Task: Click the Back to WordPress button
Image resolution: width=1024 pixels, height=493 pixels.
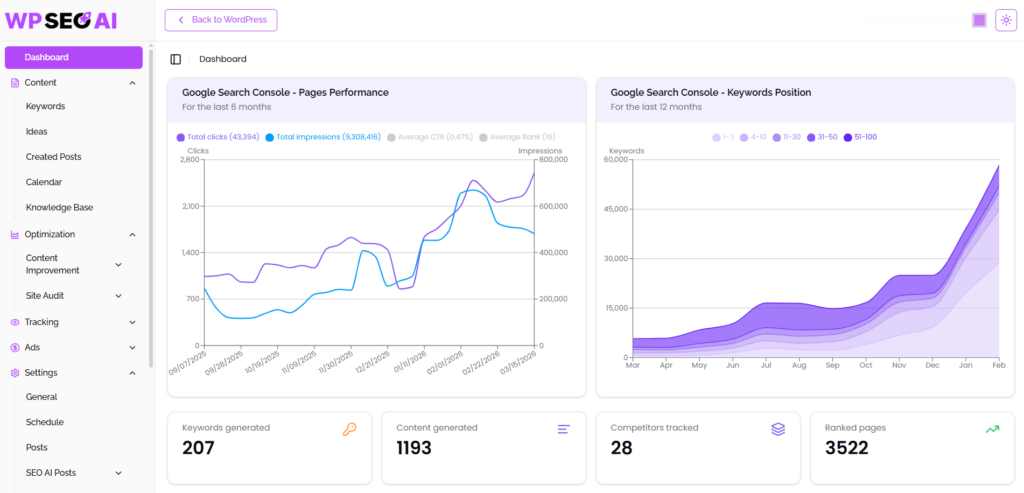Action: pos(221,20)
